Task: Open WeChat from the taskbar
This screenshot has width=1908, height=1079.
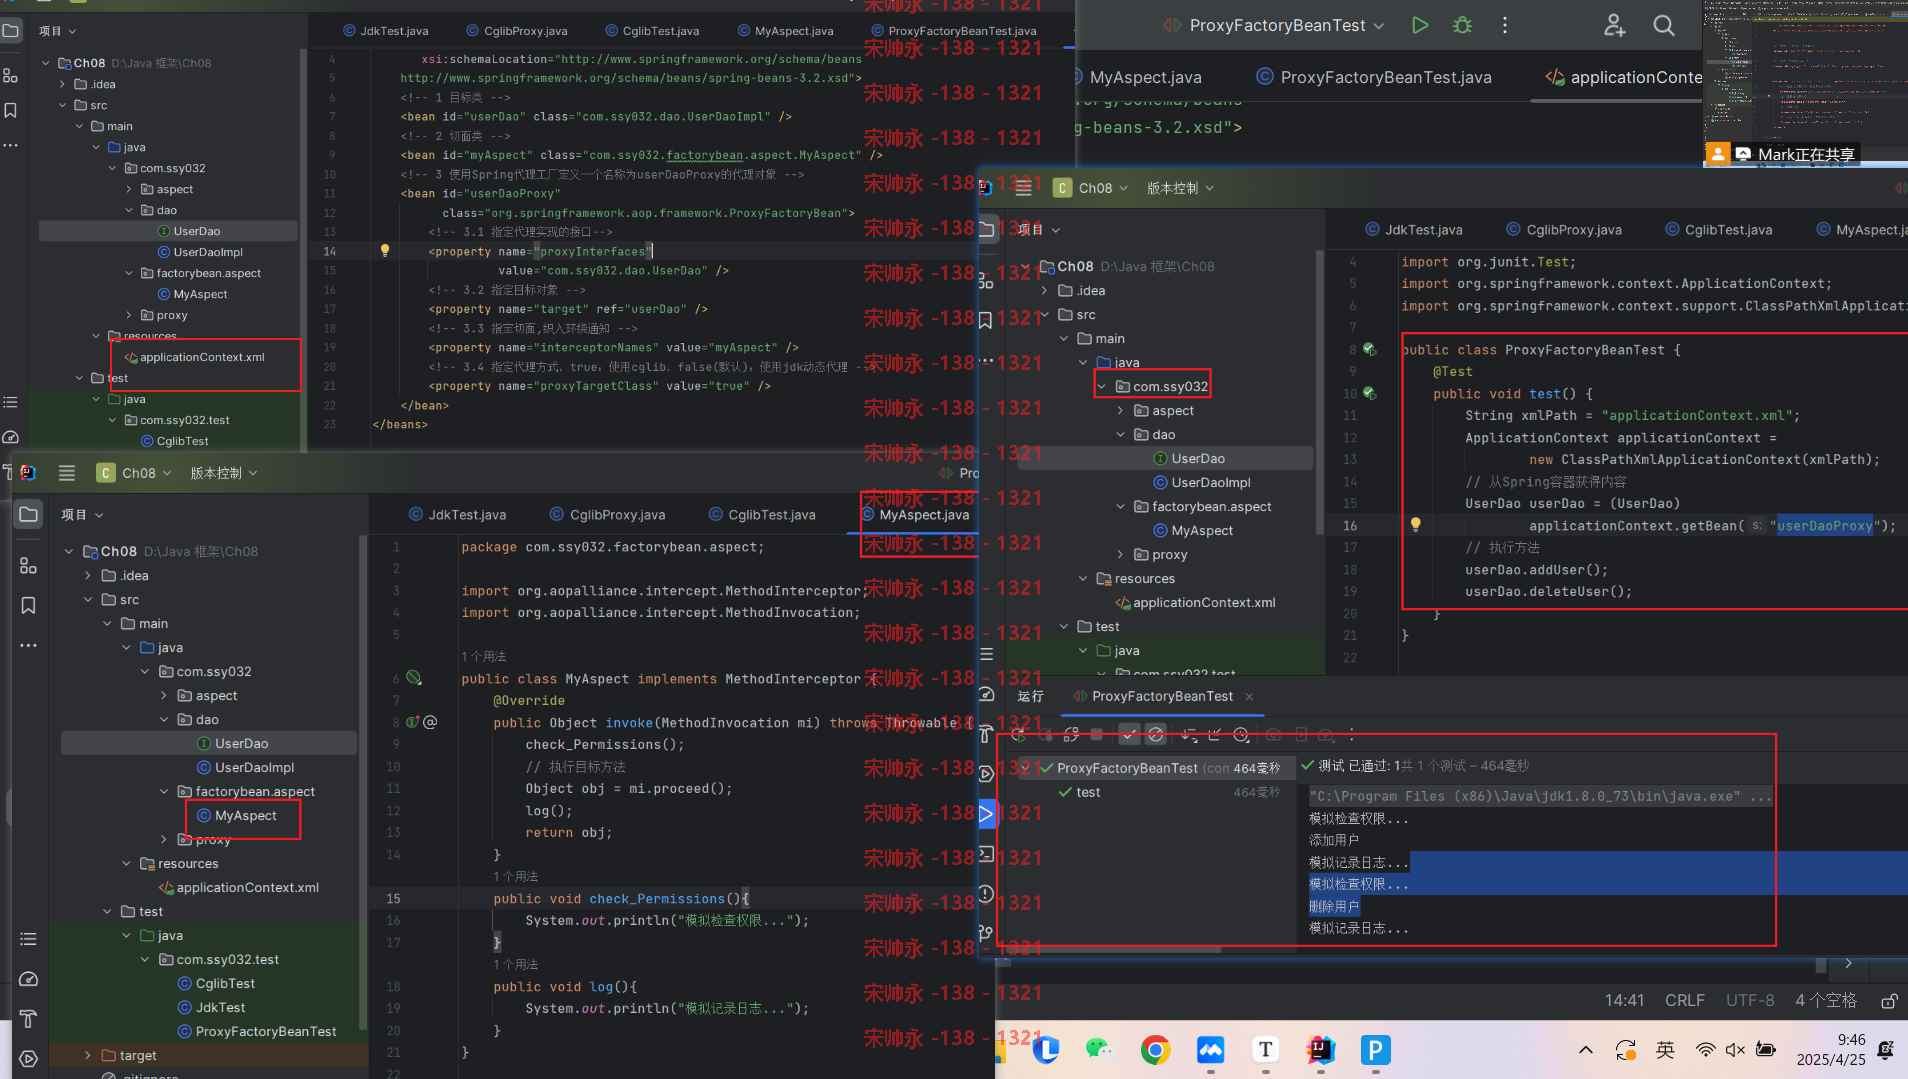Action: pos(1099,1050)
